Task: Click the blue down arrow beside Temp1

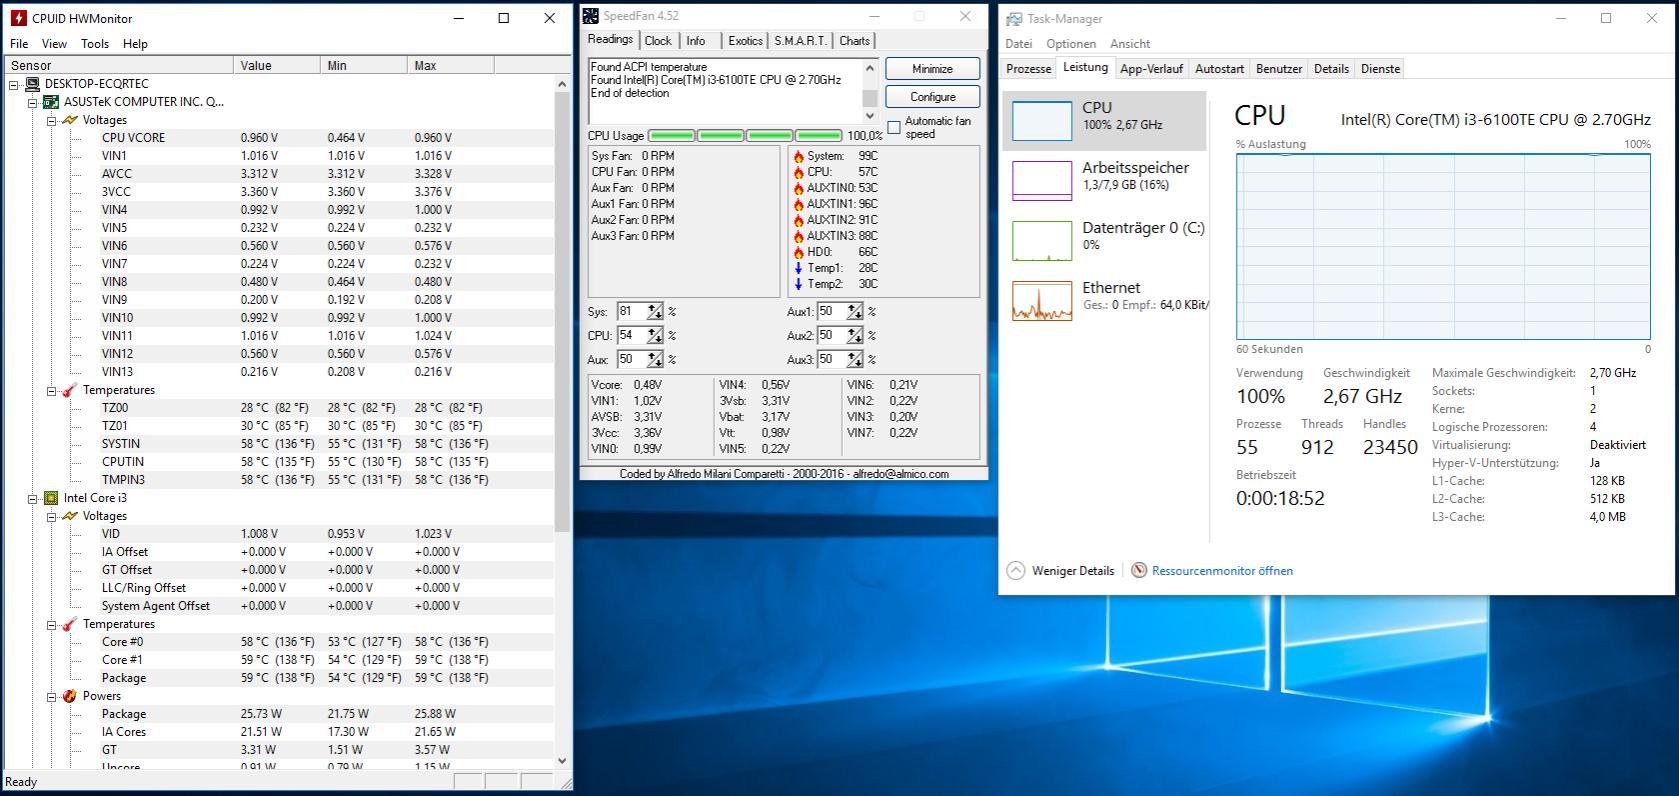Action: pyautogui.click(x=798, y=268)
